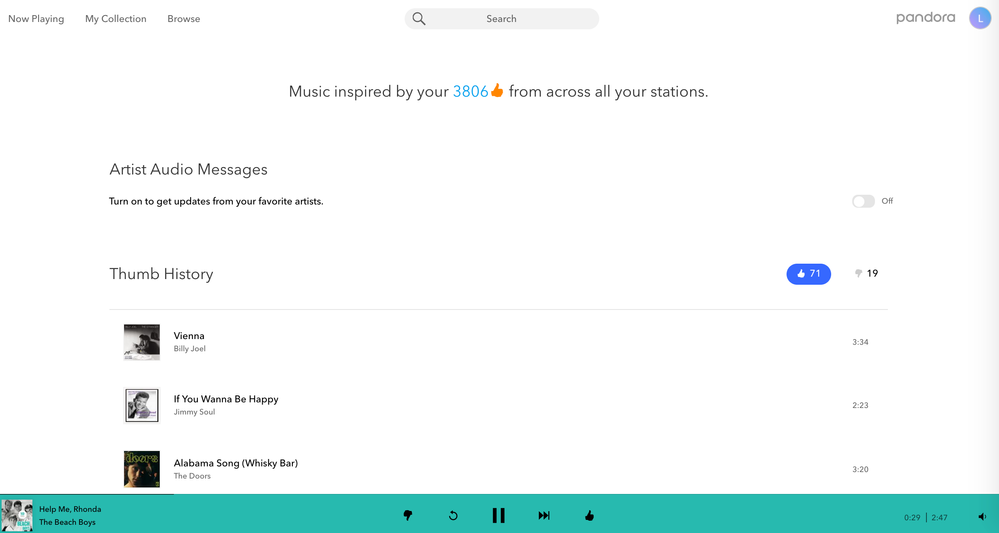Image resolution: width=999 pixels, height=533 pixels.
Task: Skip to the next track
Action: [544, 516]
